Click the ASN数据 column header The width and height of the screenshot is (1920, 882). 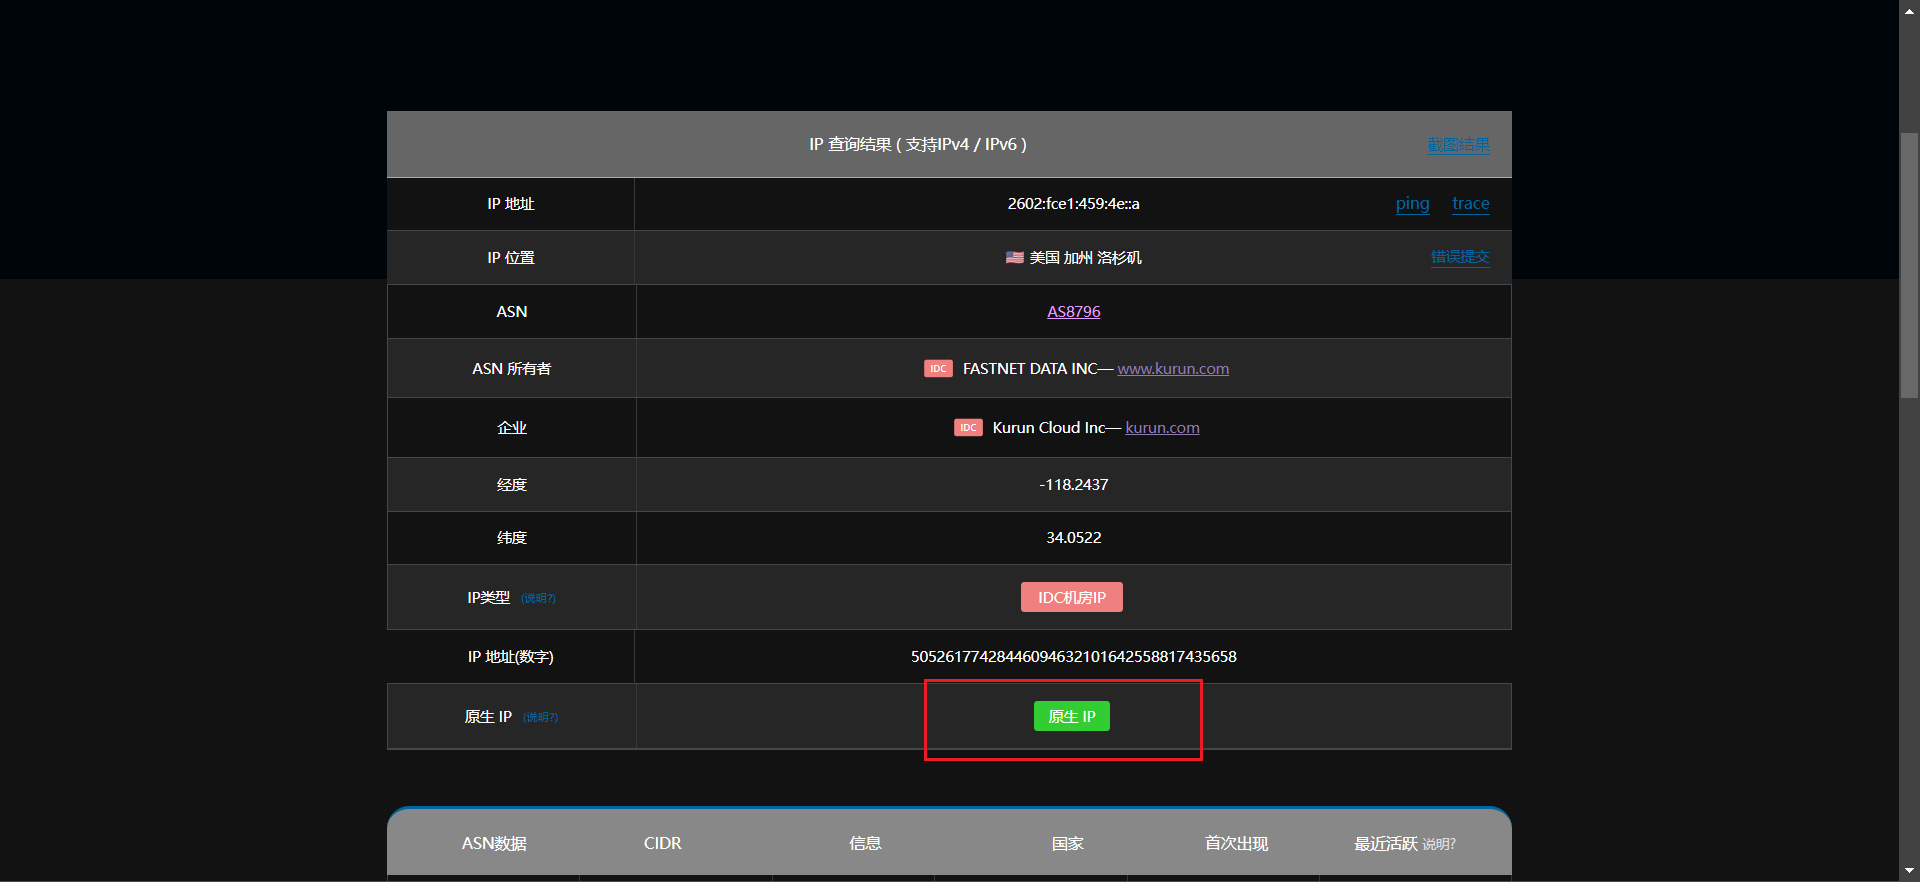494,844
